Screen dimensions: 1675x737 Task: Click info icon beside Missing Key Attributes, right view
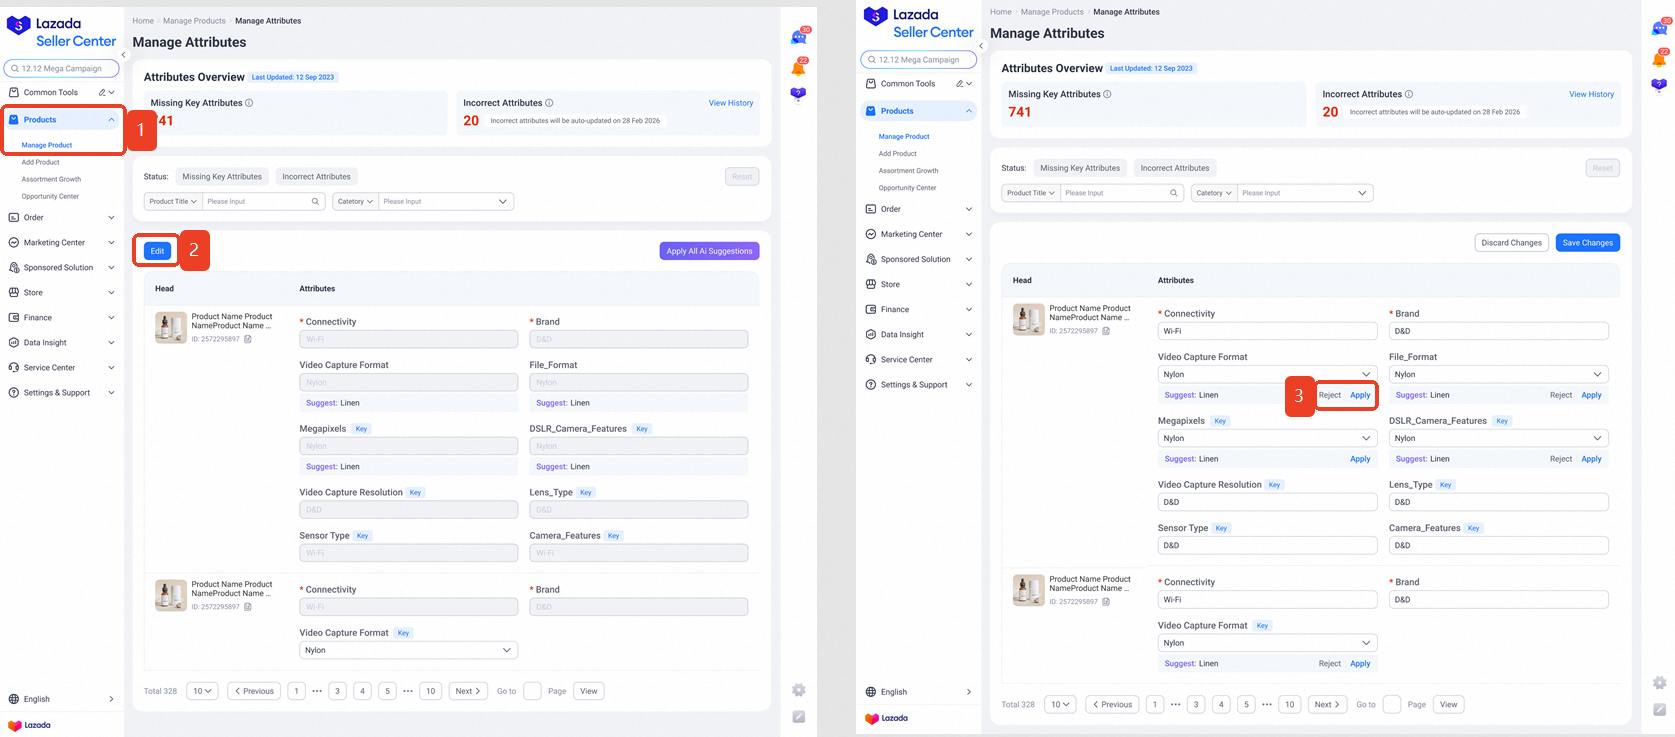click(1107, 94)
